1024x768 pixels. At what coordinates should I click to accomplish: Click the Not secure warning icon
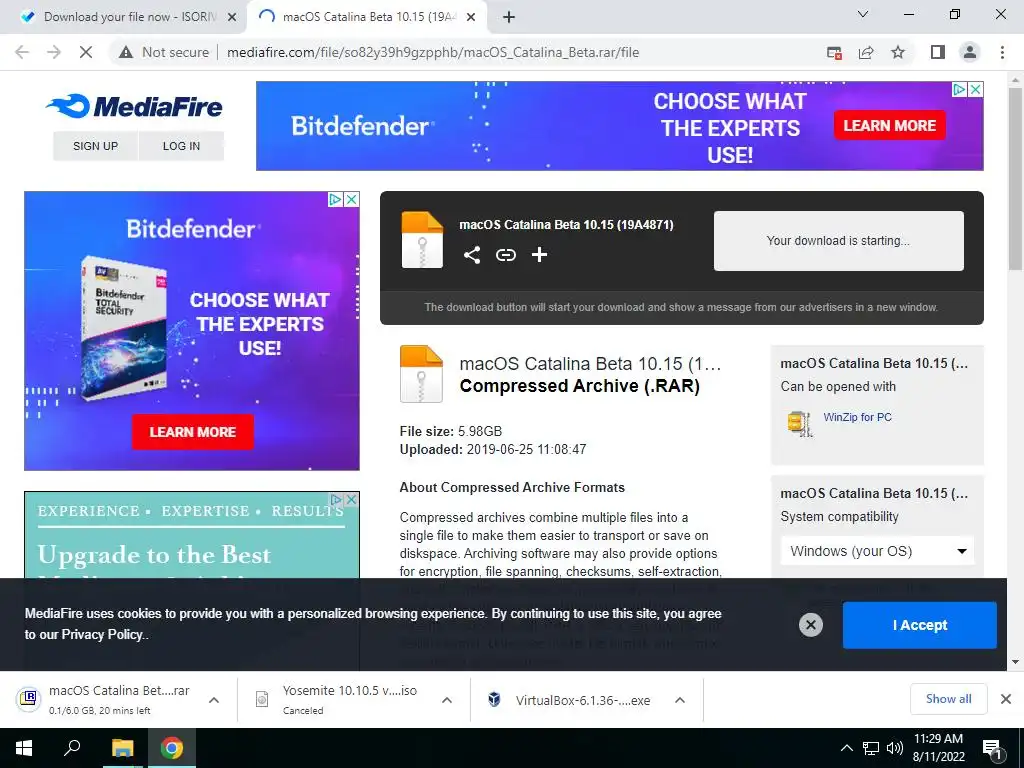coord(126,52)
